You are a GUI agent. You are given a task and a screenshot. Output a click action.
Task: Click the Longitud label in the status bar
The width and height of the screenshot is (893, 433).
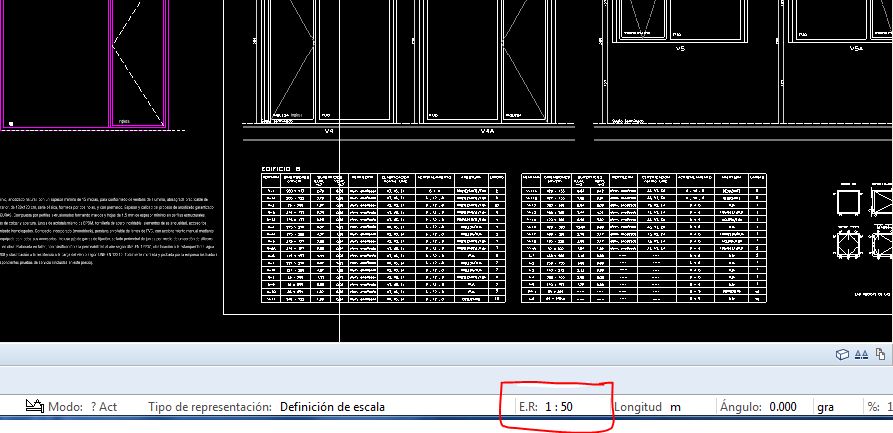(638, 407)
